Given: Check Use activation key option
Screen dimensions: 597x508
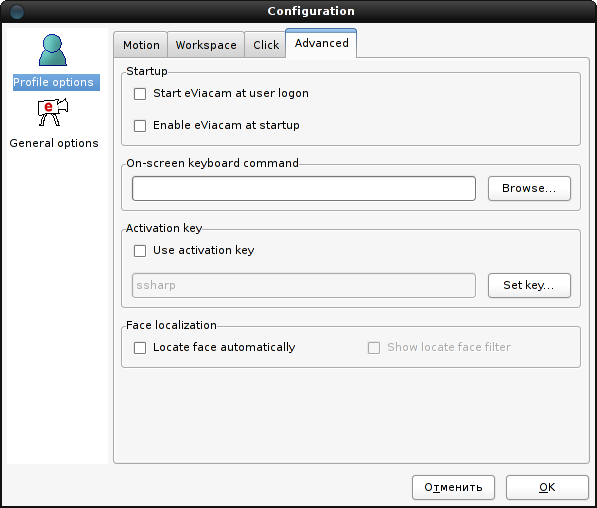Looking at the screenshot, I should 140,251.
